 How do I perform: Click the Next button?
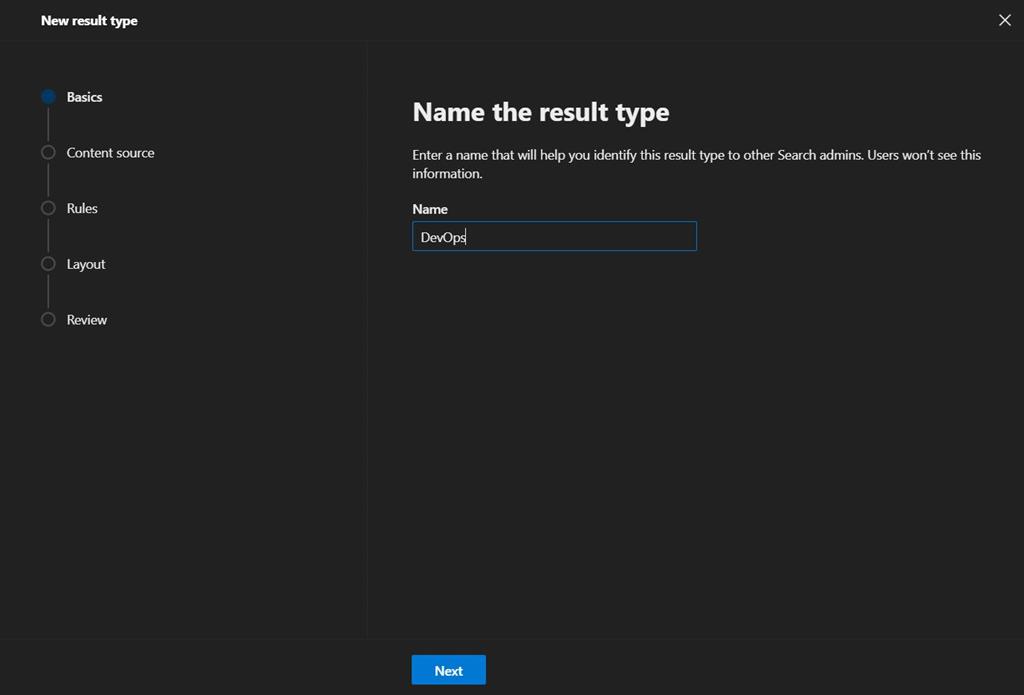click(x=448, y=669)
